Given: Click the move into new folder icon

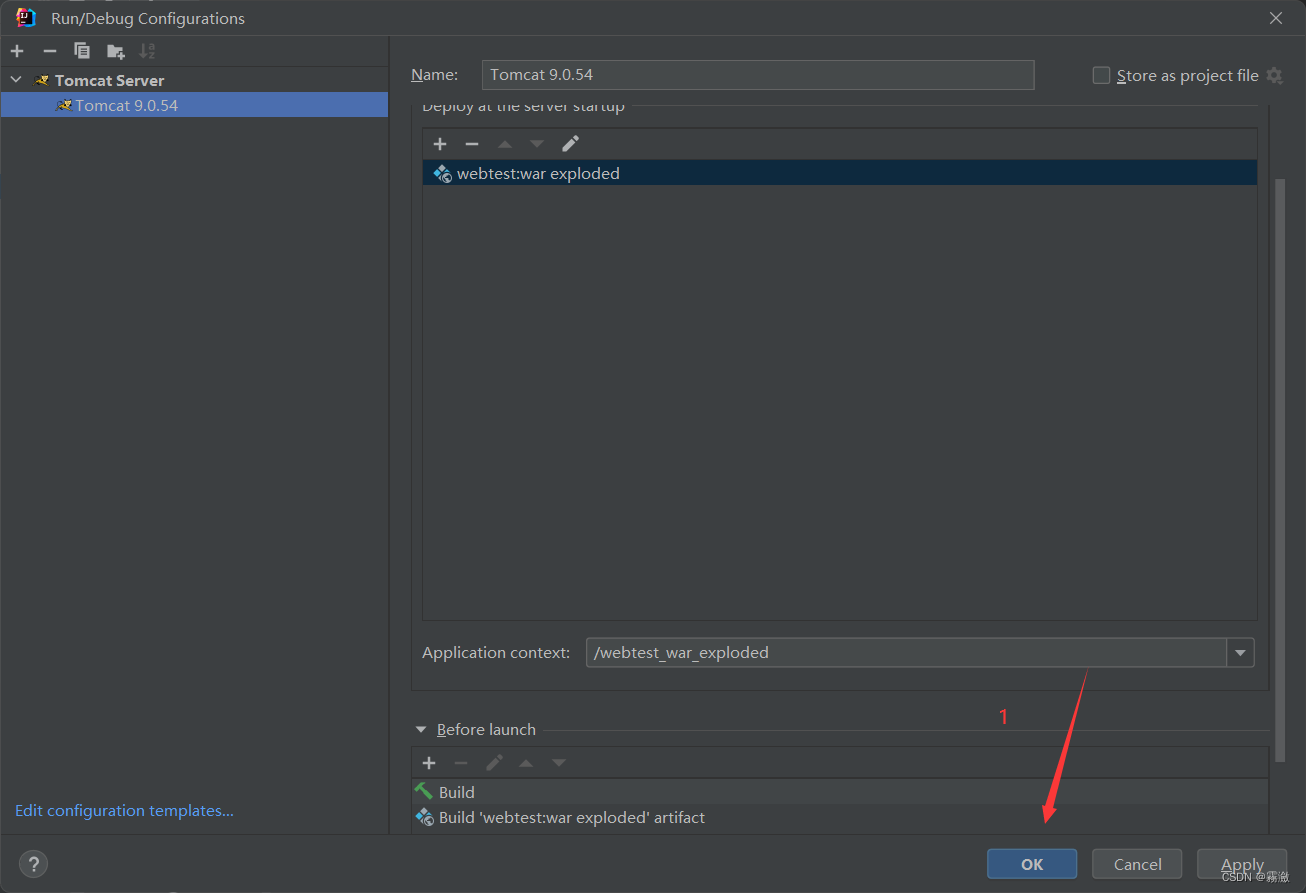Looking at the screenshot, I should point(115,51).
